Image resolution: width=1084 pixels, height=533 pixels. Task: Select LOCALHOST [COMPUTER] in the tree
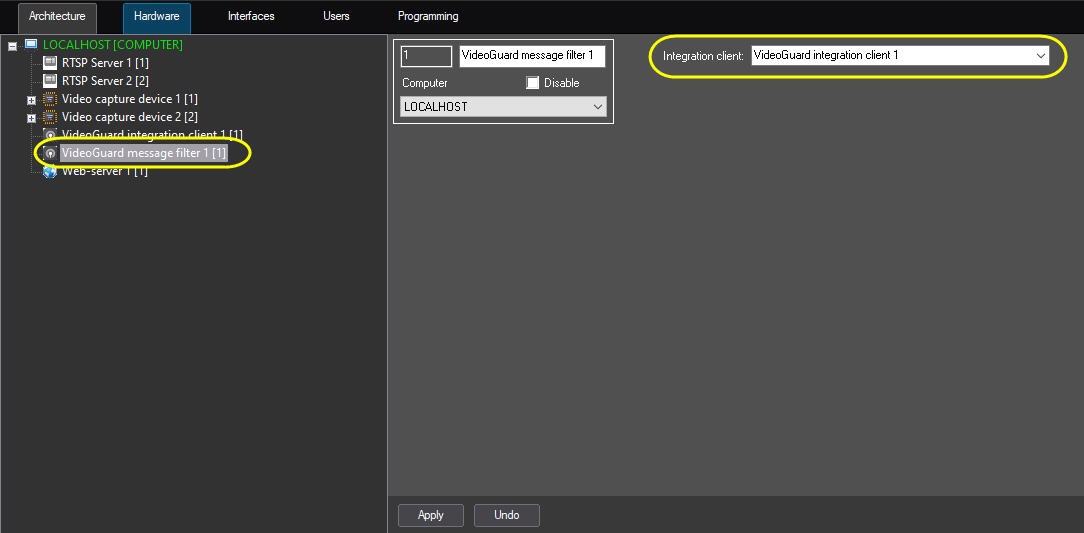[x=113, y=45]
